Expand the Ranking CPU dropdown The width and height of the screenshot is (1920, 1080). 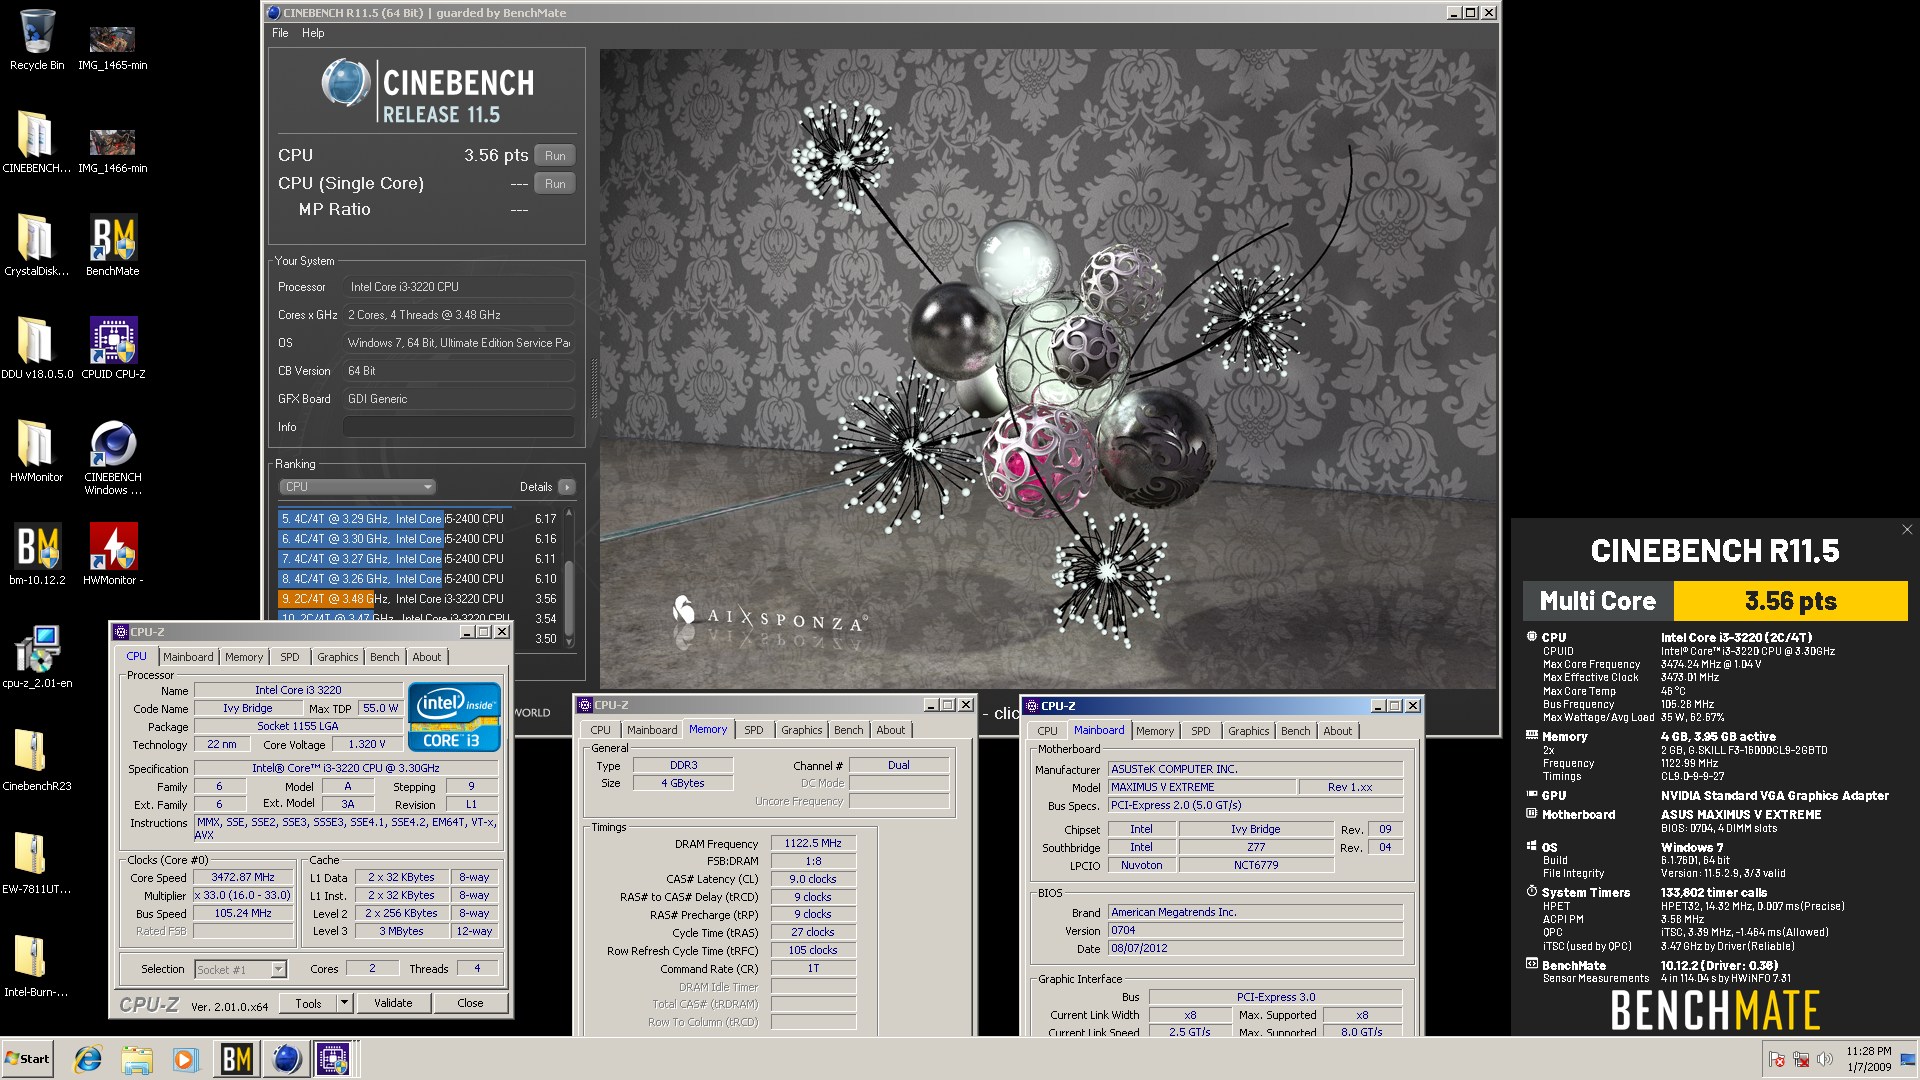[357, 487]
